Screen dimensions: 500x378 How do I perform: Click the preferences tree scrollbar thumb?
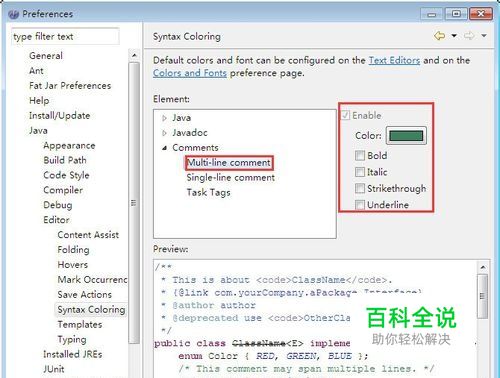tap(134, 203)
